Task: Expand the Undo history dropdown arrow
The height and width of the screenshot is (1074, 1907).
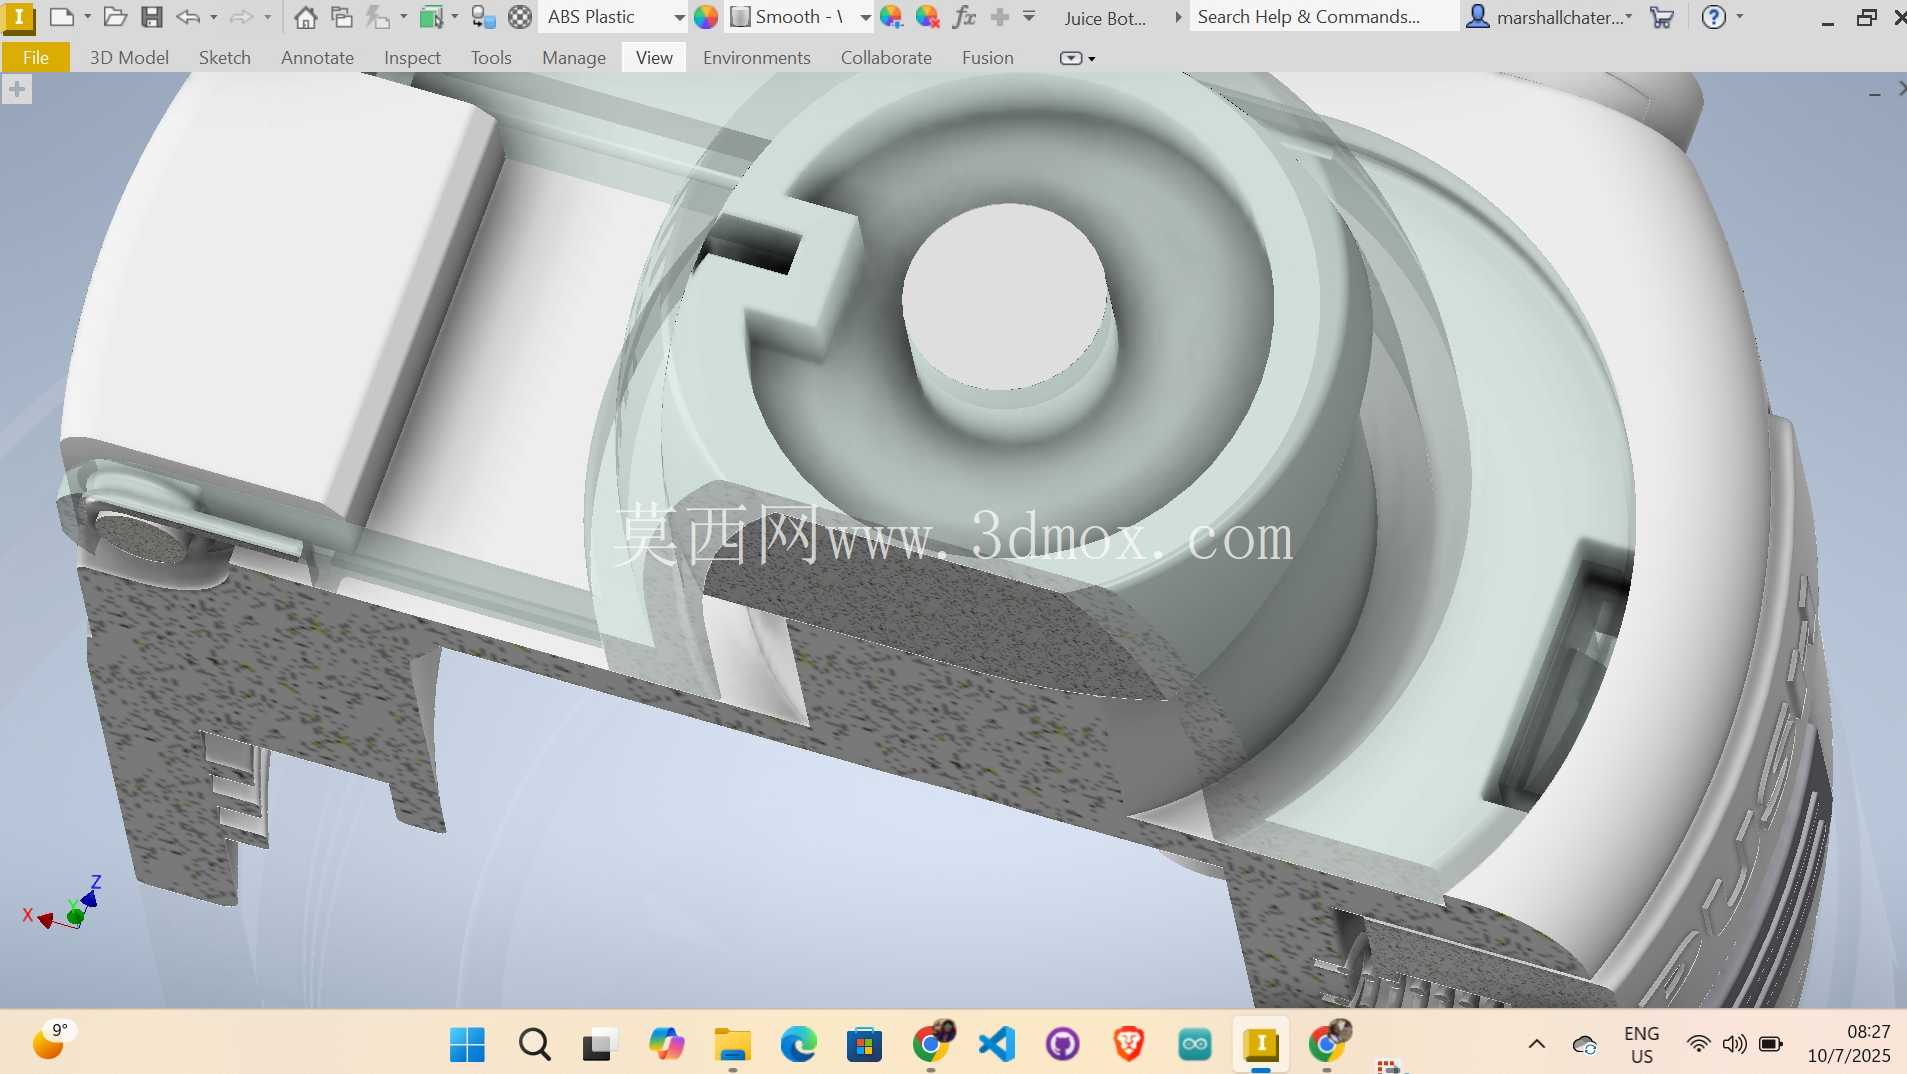Action: click(x=213, y=17)
